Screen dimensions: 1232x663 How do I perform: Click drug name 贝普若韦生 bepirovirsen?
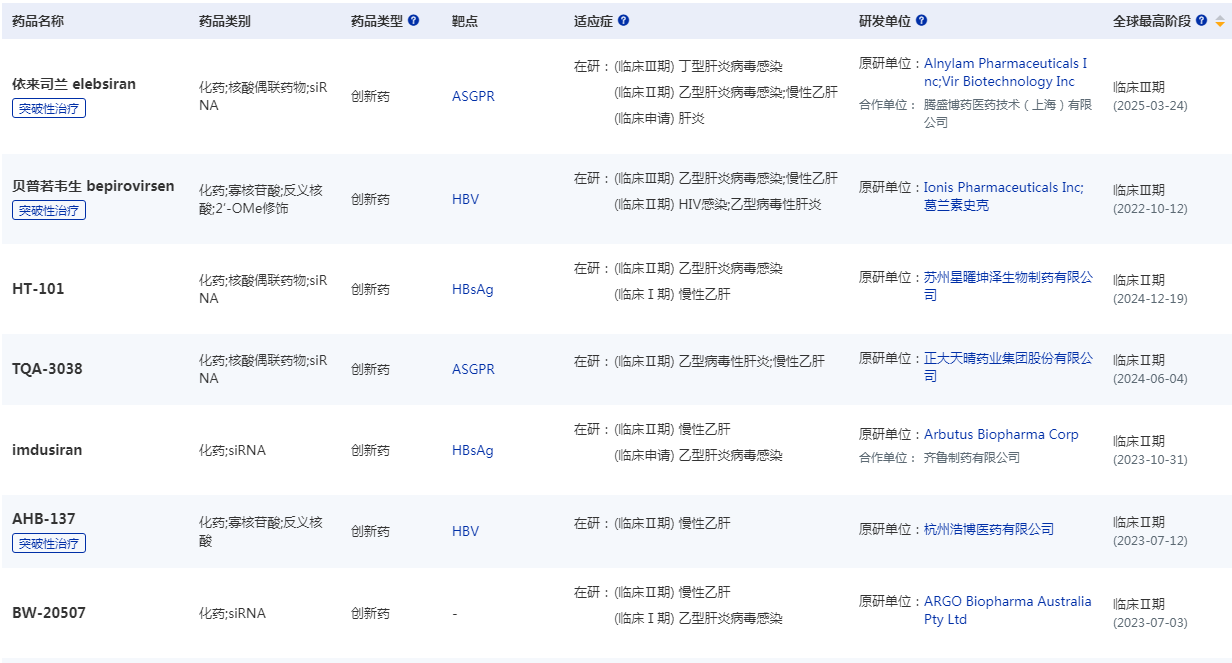click(x=93, y=186)
